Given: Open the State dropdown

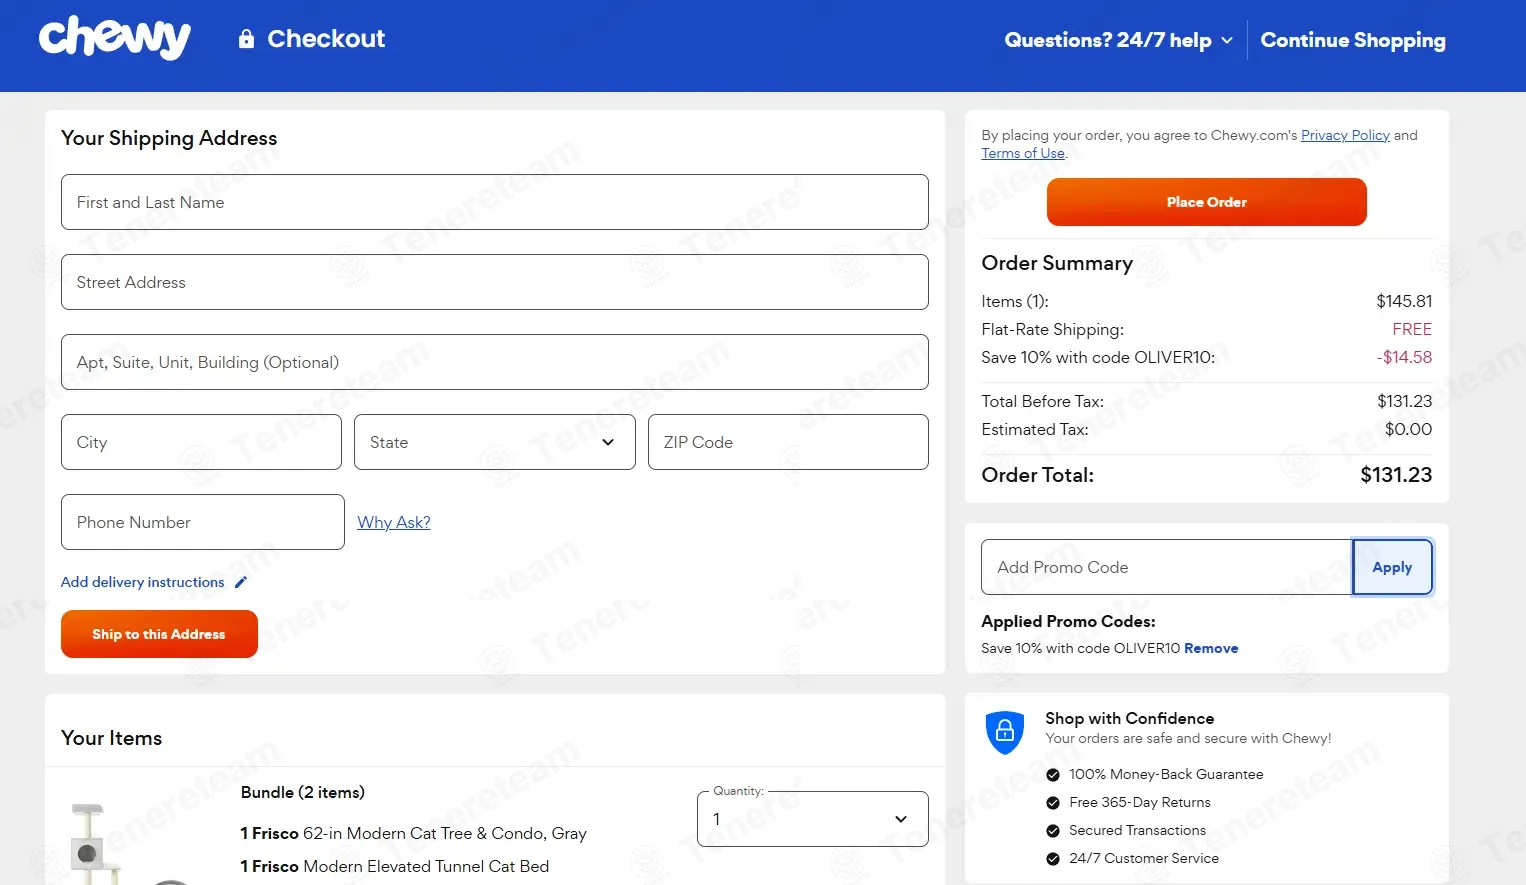Looking at the screenshot, I should (495, 442).
